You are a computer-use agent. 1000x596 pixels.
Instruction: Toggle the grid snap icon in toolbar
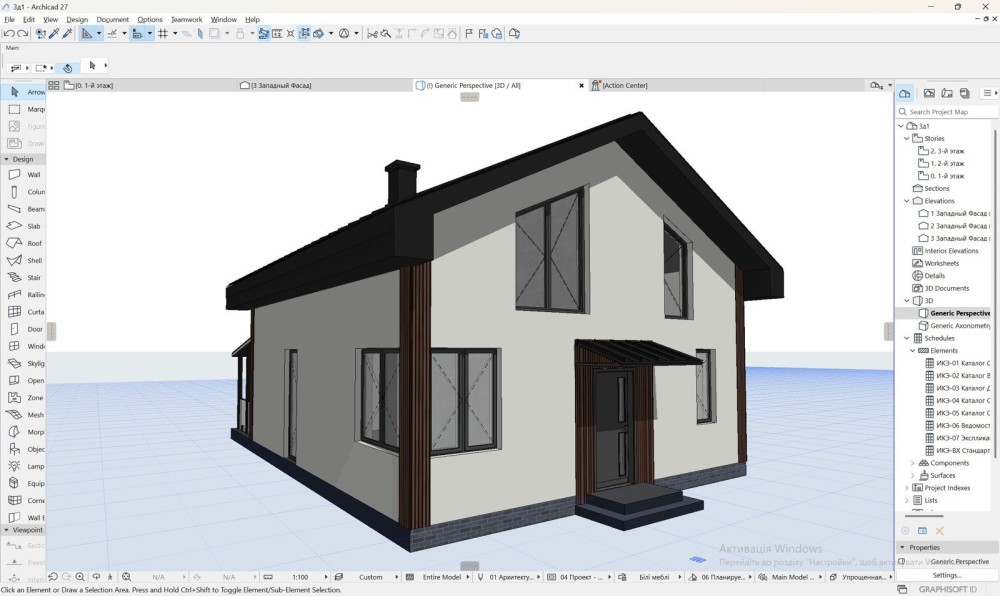162,34
